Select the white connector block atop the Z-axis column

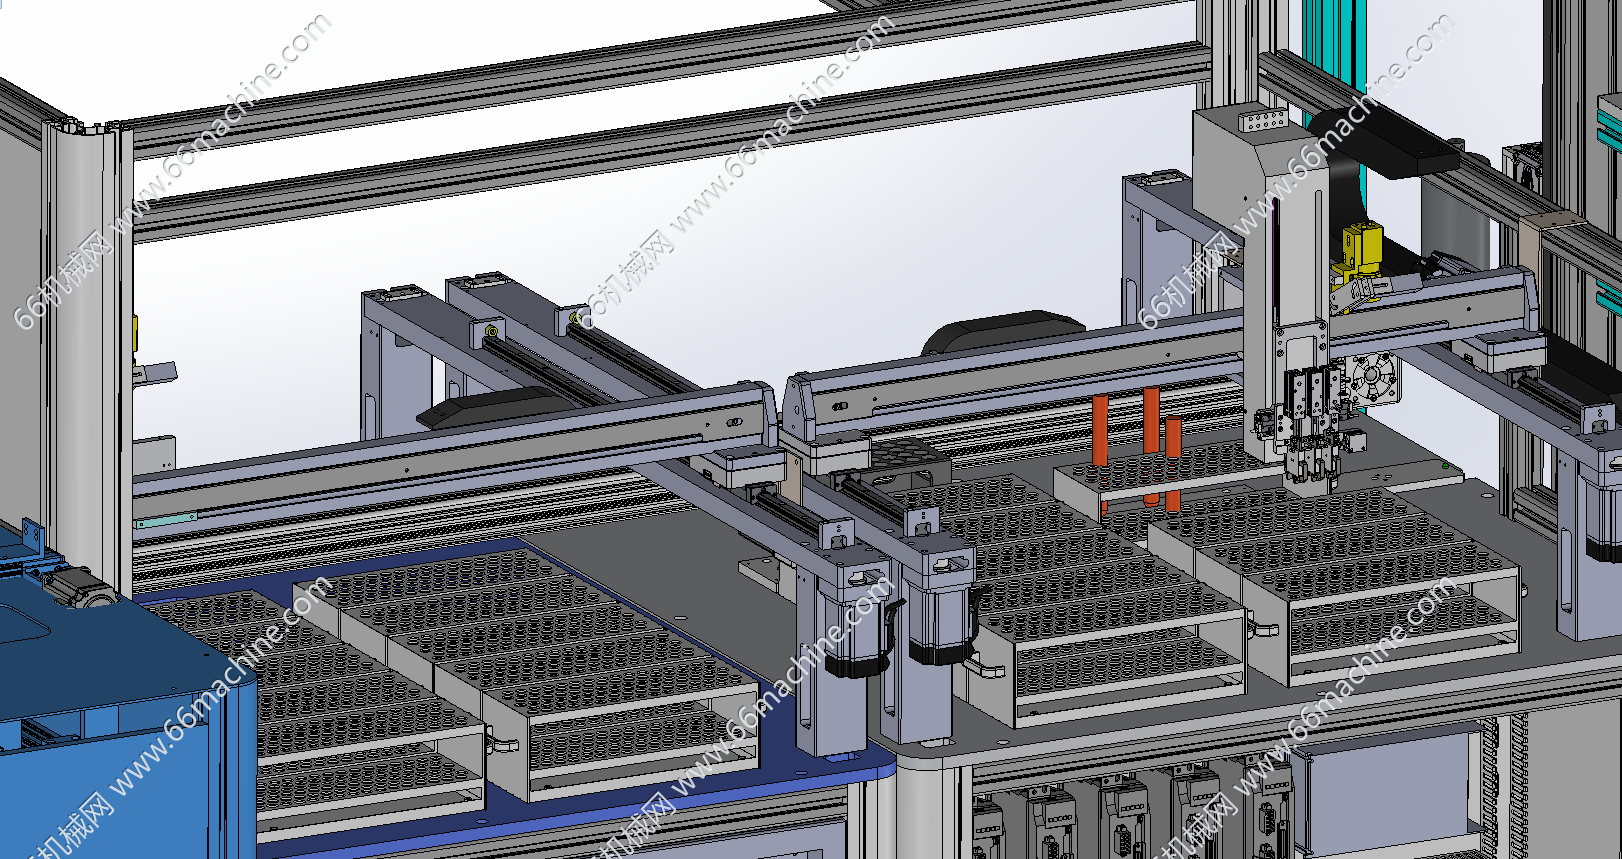coord(1262,121)
